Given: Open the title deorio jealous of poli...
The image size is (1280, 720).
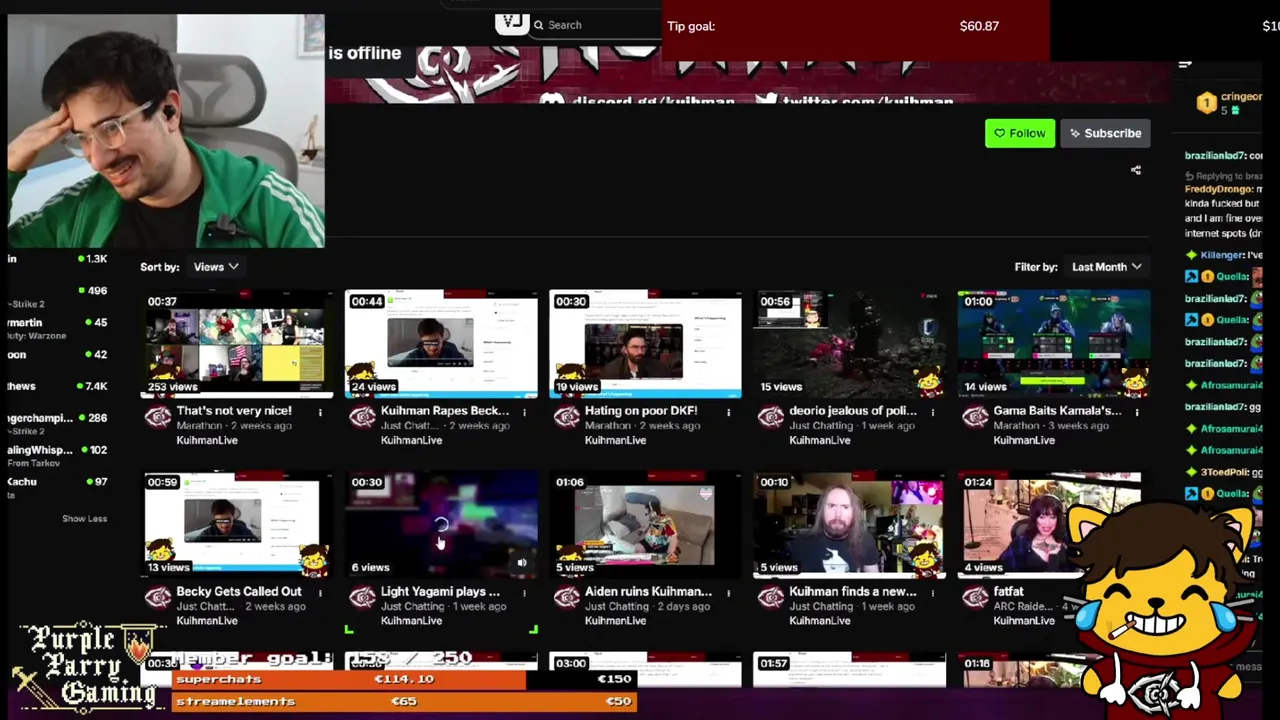Looking at the screenshot, I should pyautogui.click(x=853, y=411).
